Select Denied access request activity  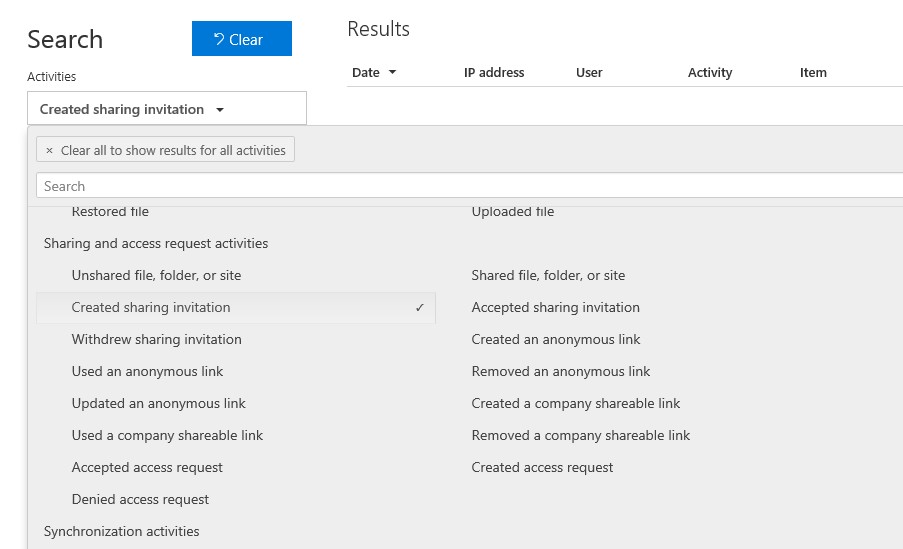[x=140, y=499]
